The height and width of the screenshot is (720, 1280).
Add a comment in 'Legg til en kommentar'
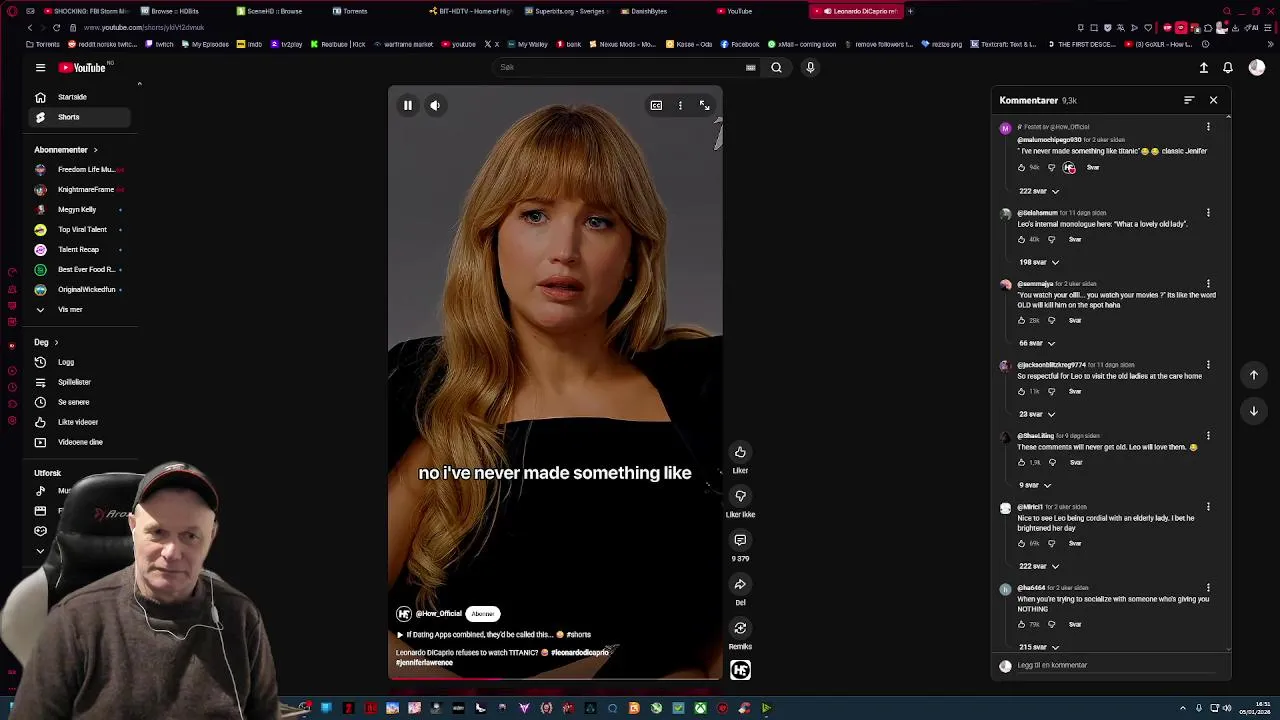click(x=1116, y=665)
